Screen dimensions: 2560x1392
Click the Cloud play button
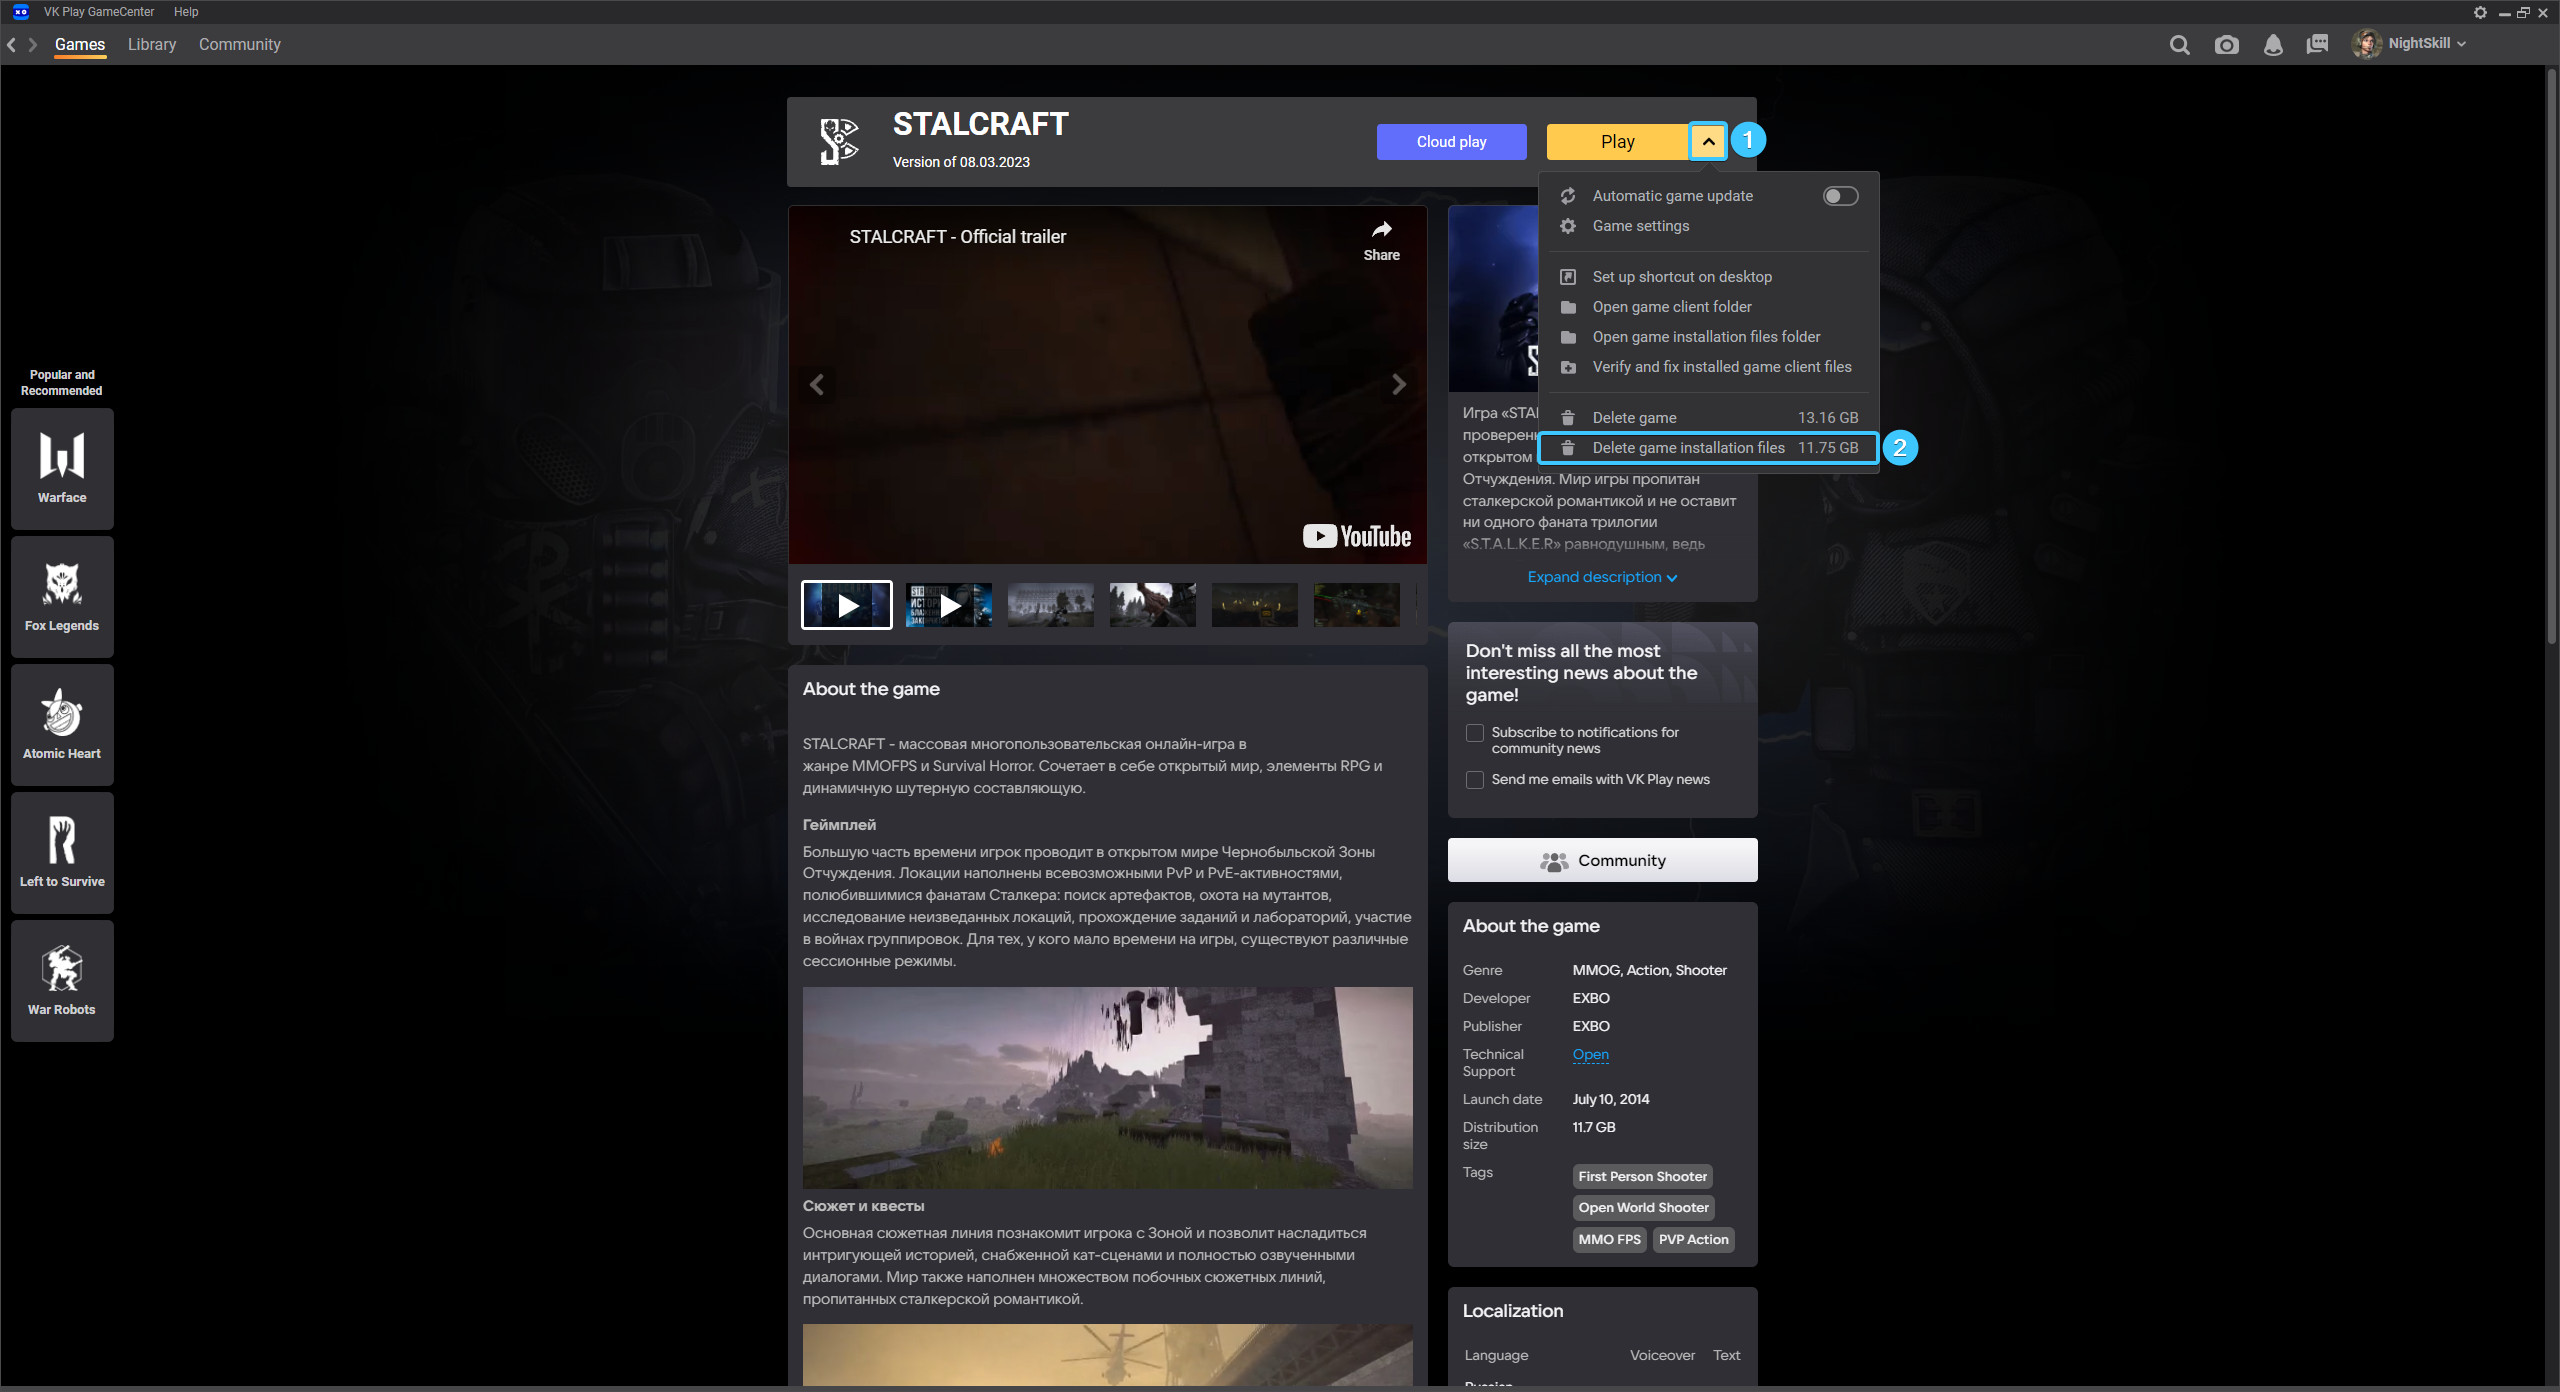(x=1451, y=141)
